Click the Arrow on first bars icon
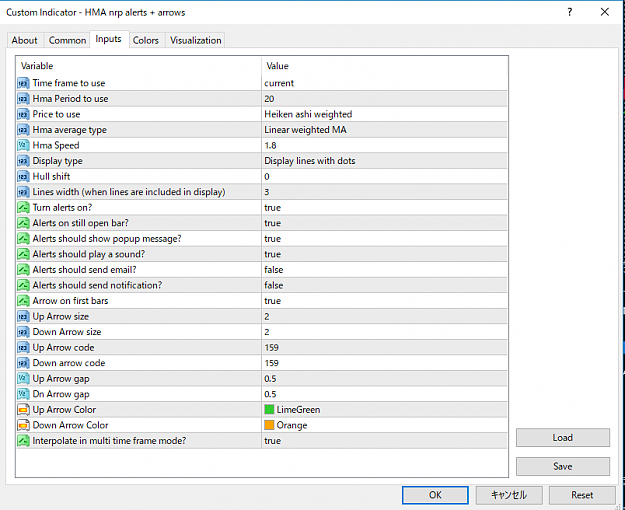Screen dimensions: 625x510 pos(23,301)
